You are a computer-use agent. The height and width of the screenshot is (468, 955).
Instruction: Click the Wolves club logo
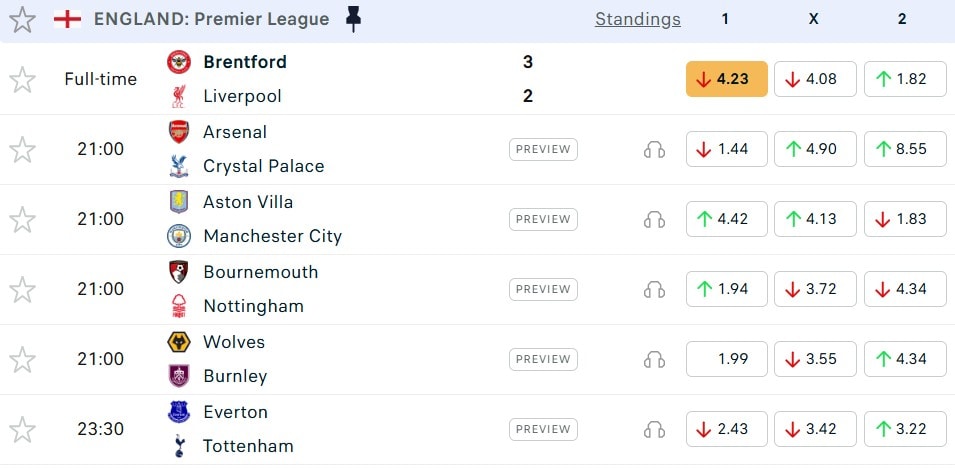179,342
